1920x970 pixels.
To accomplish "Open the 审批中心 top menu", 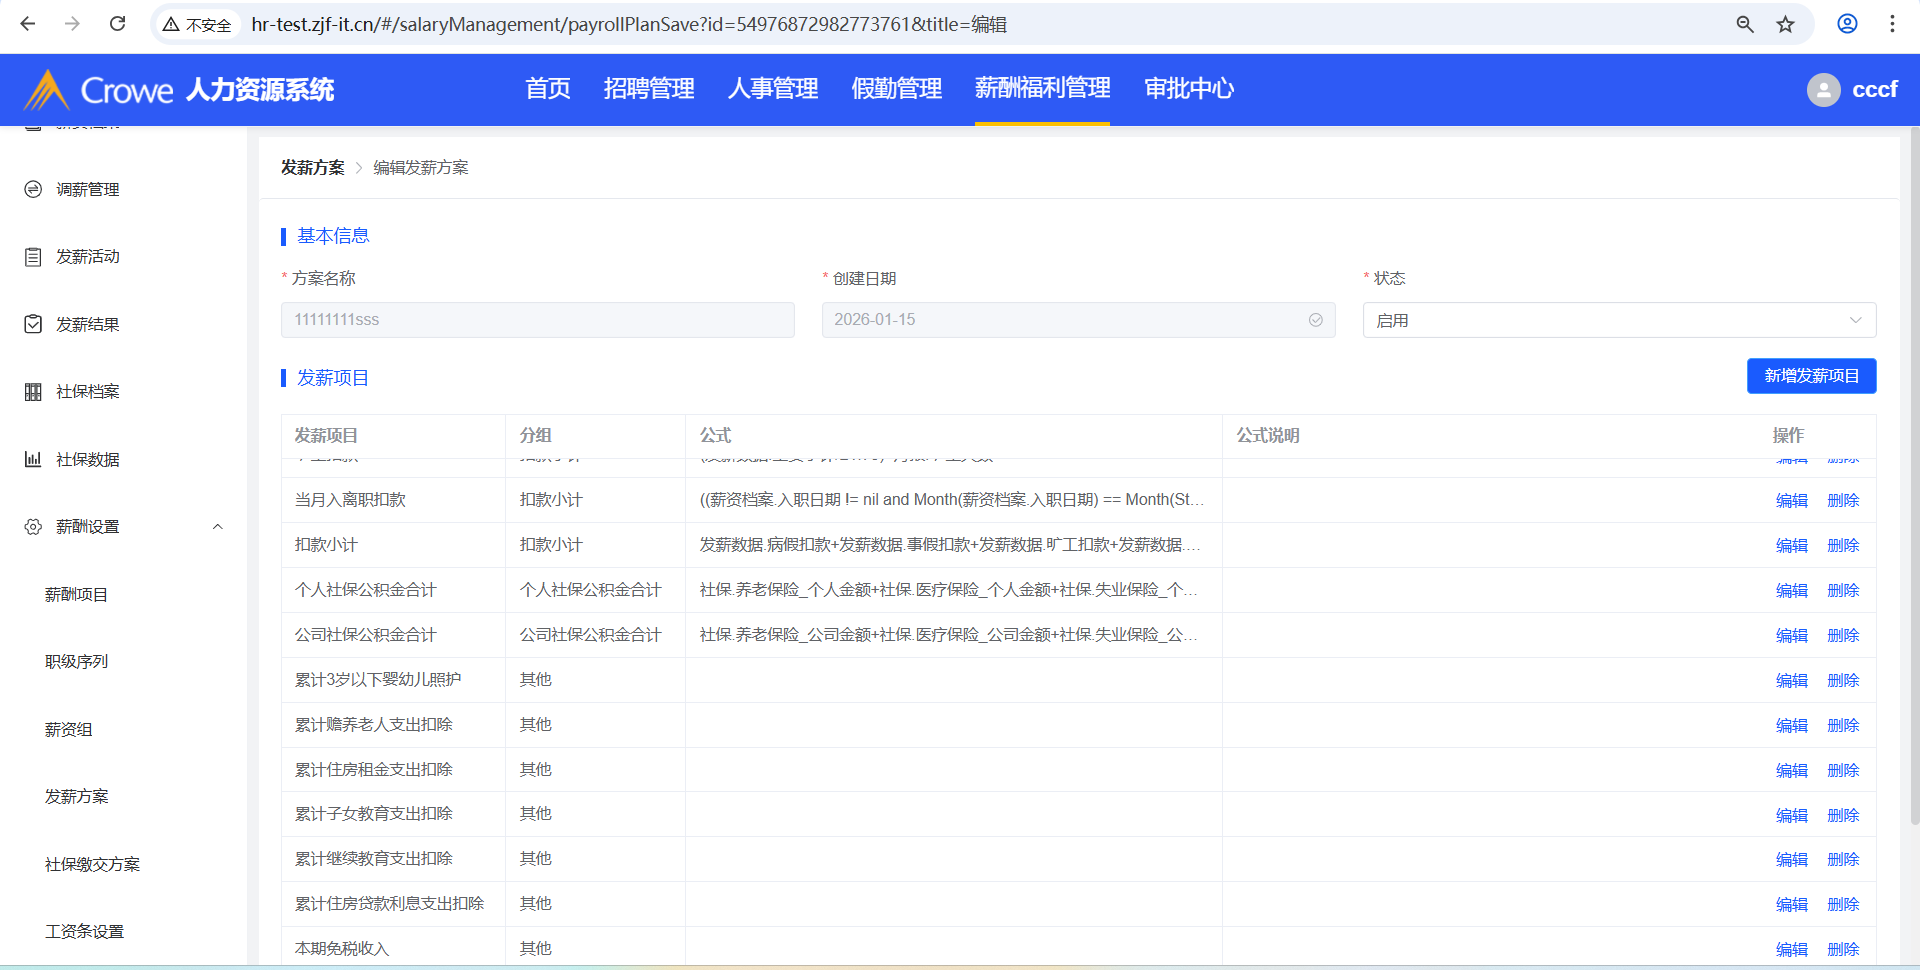I will [x=1188, y=89].
